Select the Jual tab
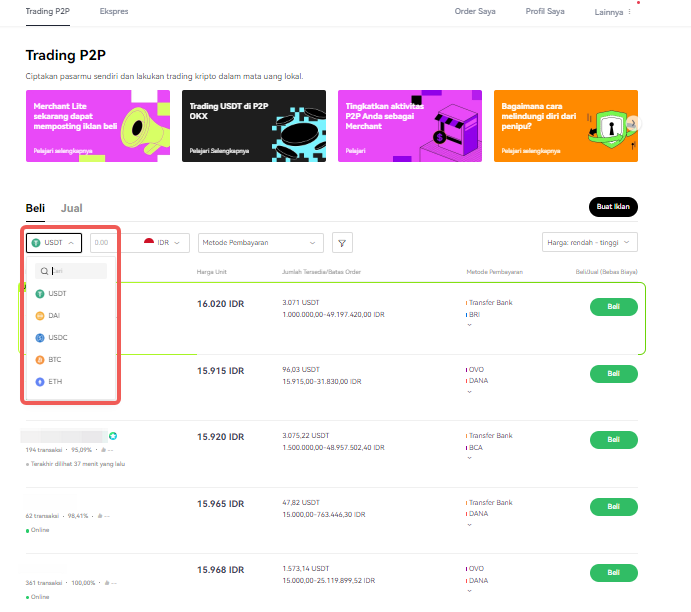Image resolution: width=691 pixels, height=612 pixels. point(71,208)
